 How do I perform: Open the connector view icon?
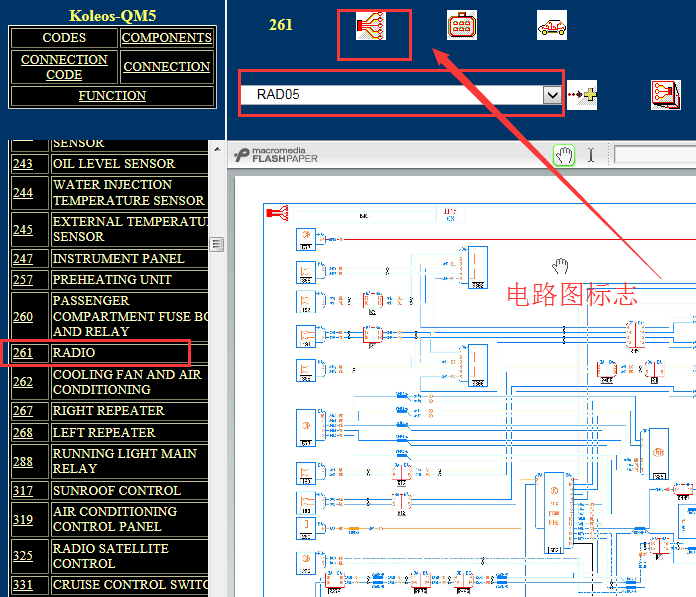pyautogui.click(x=462, y=25)
